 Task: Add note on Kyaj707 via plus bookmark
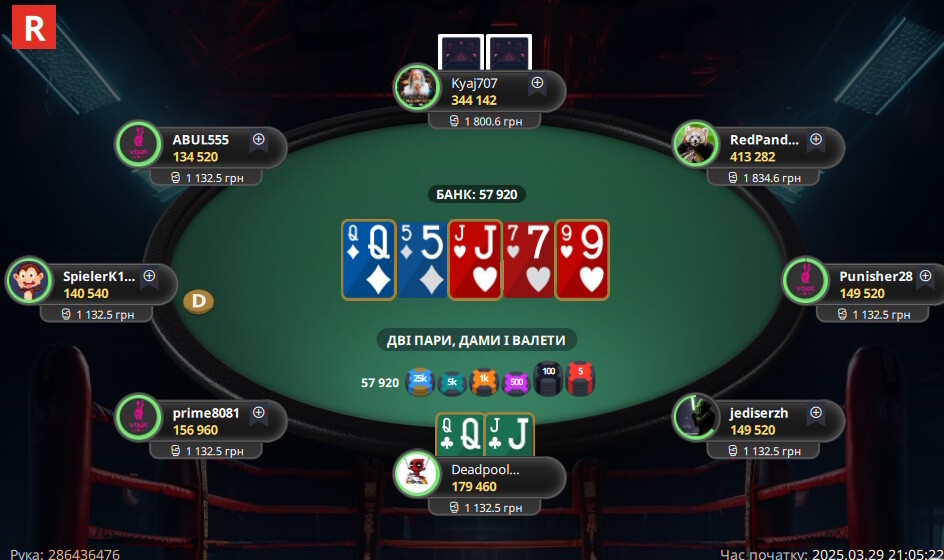(x=537, y=84)
